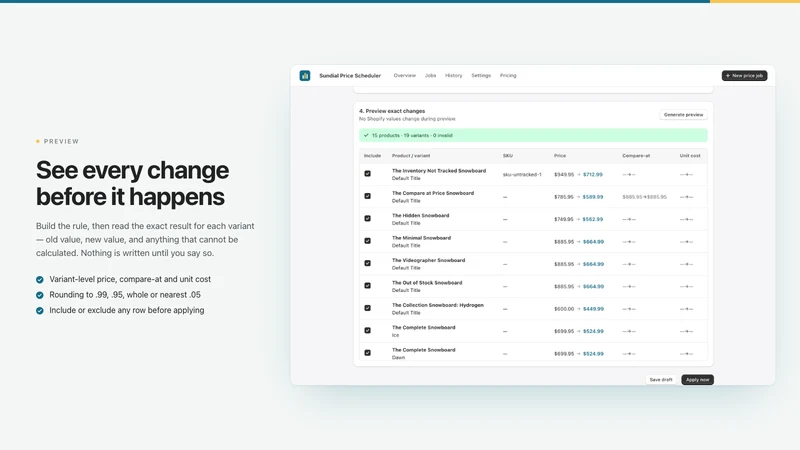Click 'The Videographer Snowboard' product name
Viewport: 800px width, 450px height.
tap(429, 261)
